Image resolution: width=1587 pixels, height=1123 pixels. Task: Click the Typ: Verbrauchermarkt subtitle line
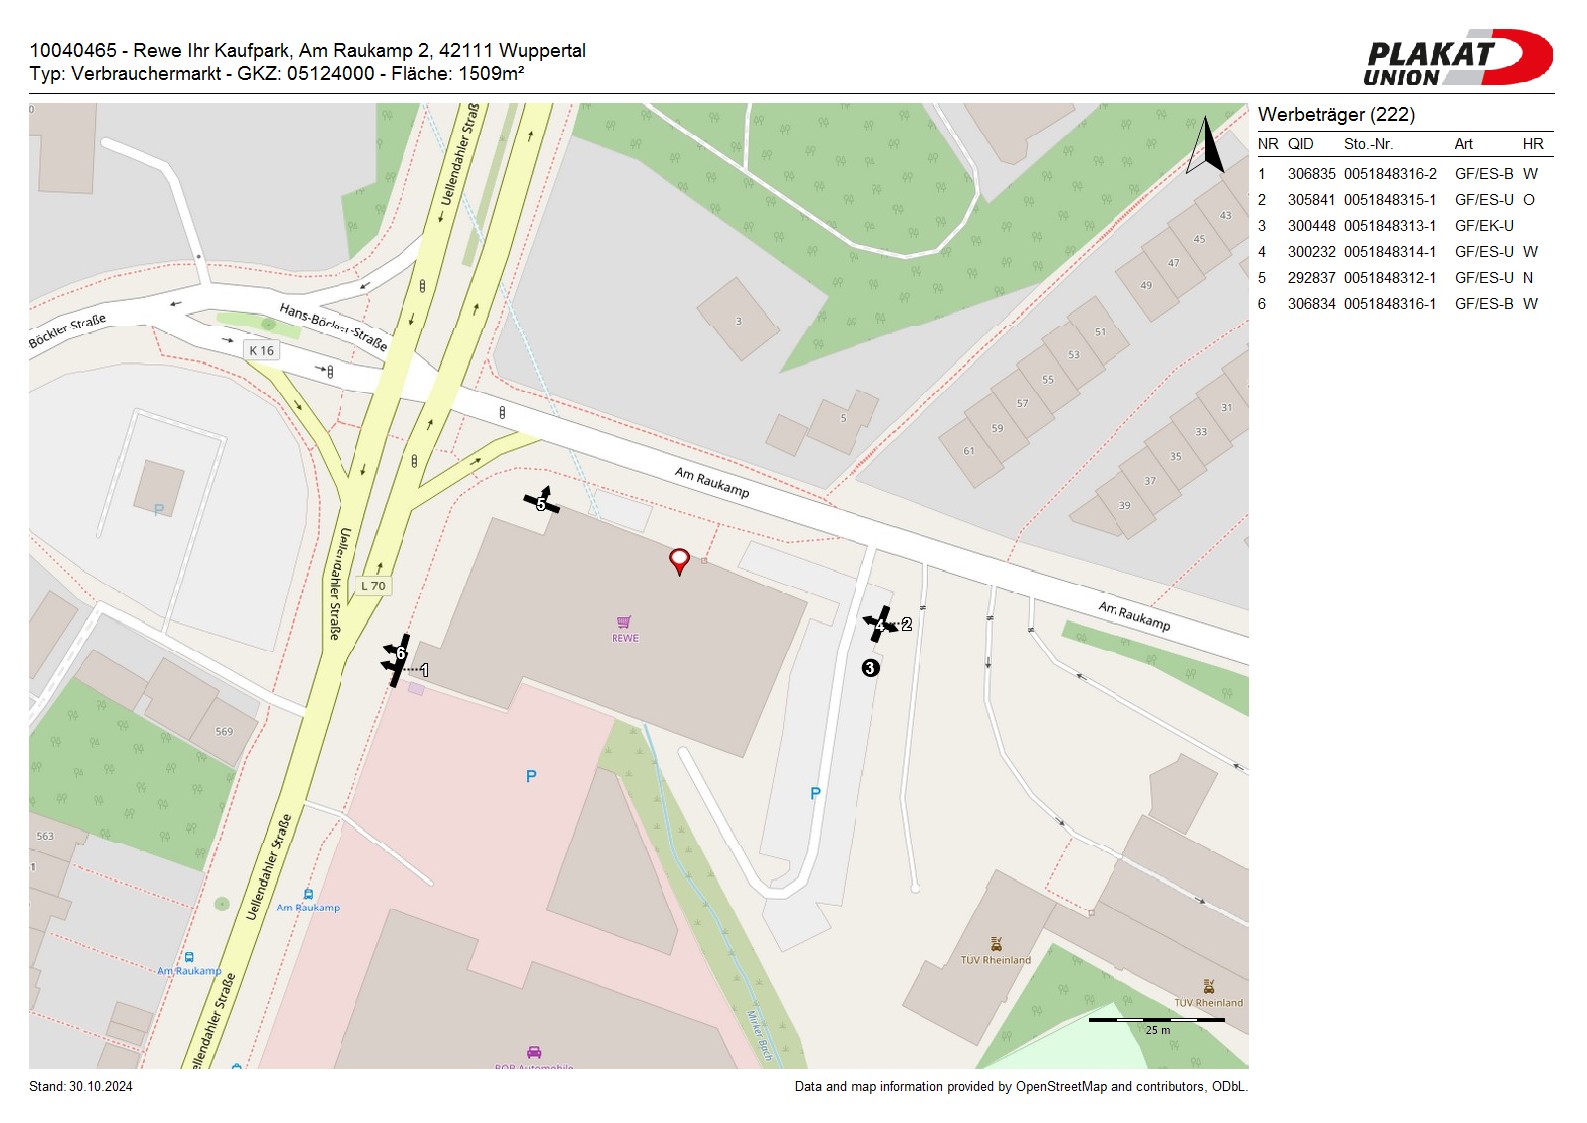pyautogui.click(x=277, y=73)
